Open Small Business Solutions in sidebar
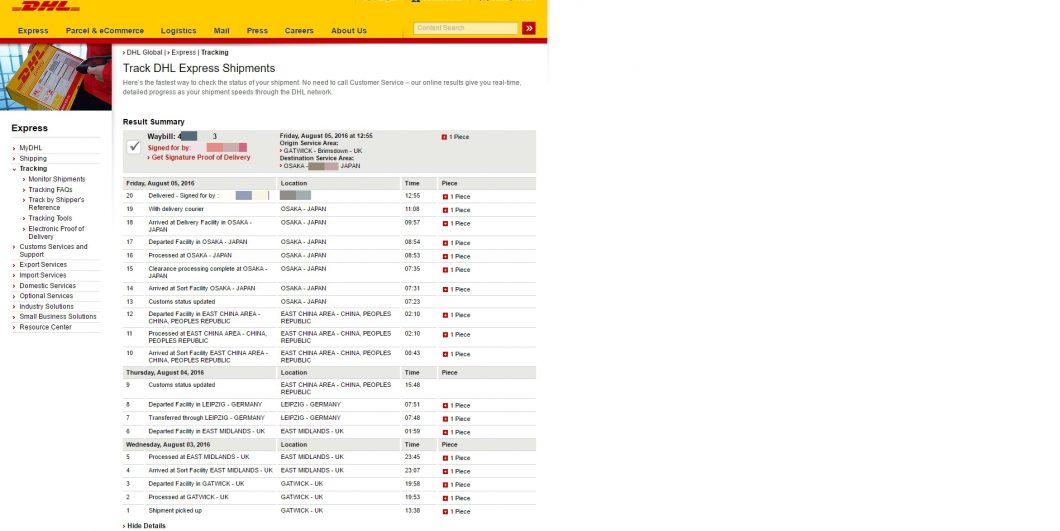This screenshot has height=531, width=1060. [57, 317]
